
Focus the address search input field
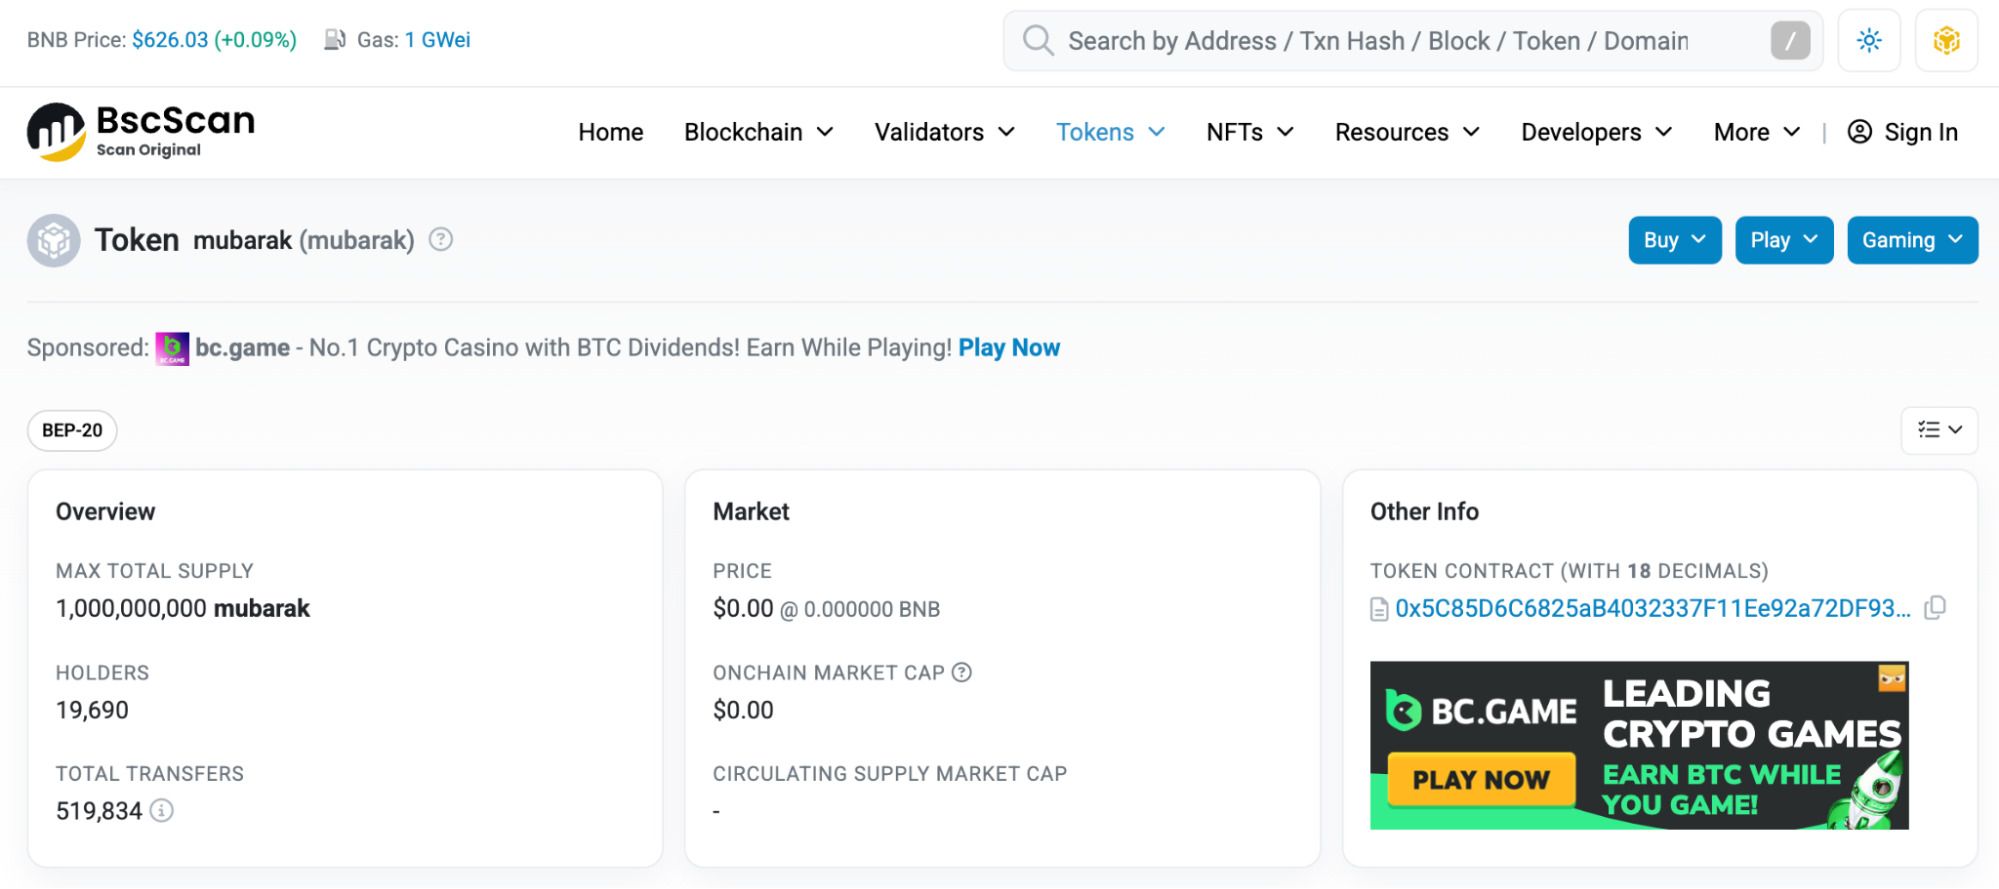[x=1400, y=41]
